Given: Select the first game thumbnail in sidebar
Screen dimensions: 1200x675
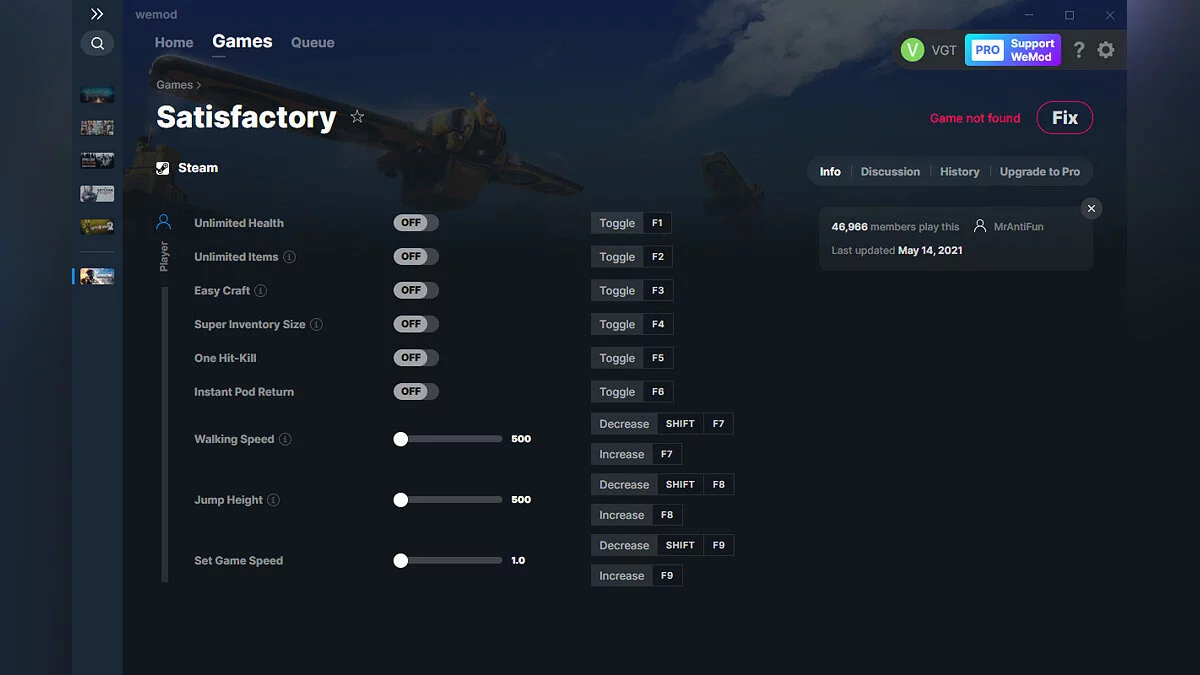Looking at the screenshot, I should click(97, 95).
